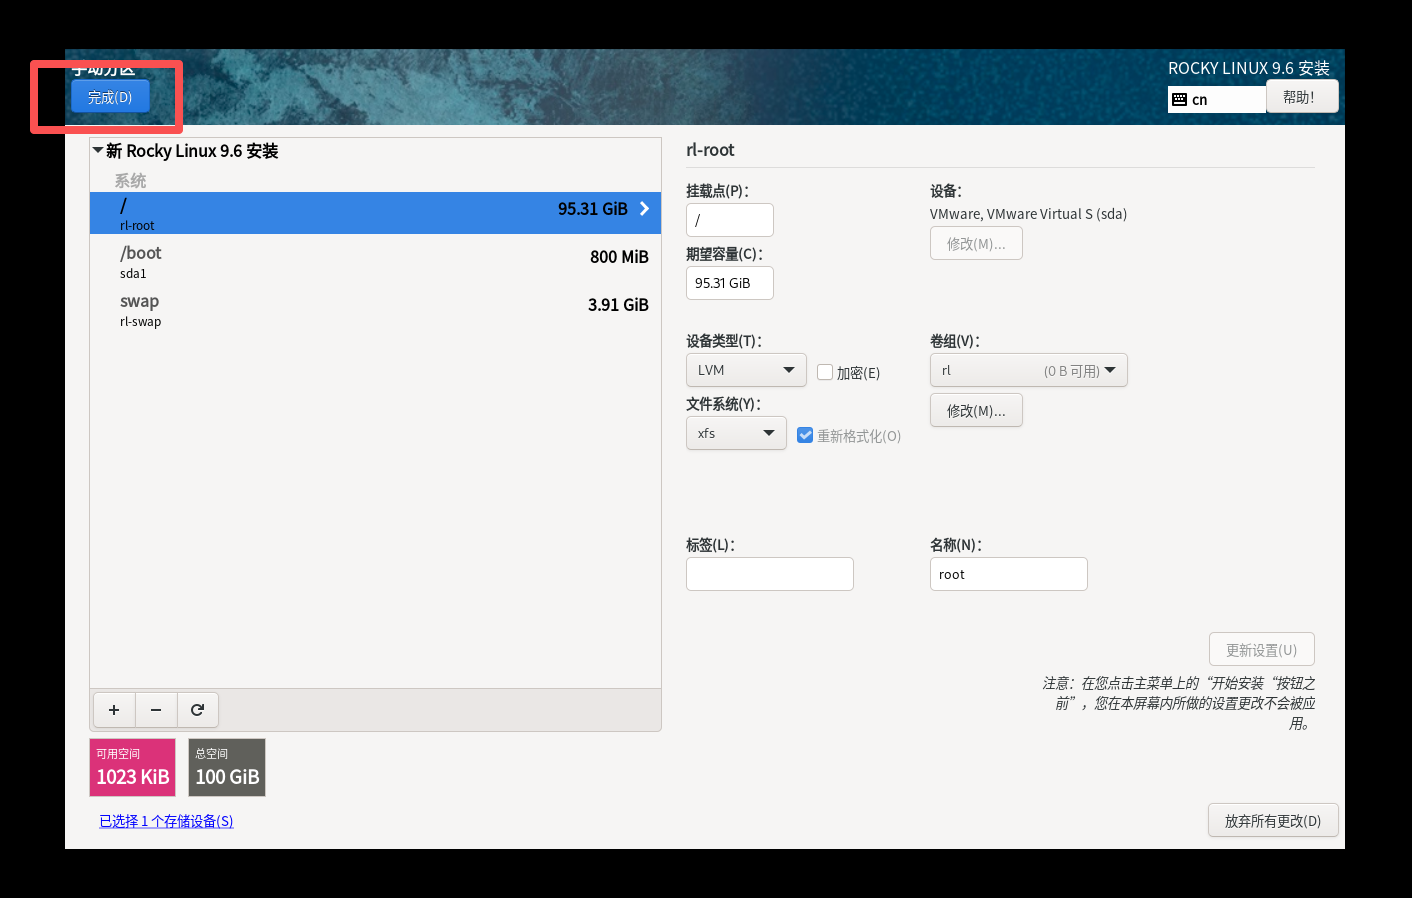Click the 名称(N) name field
Viewport: 1412px width, 898px height.
pyautogui.click(x=1009, y=574)
